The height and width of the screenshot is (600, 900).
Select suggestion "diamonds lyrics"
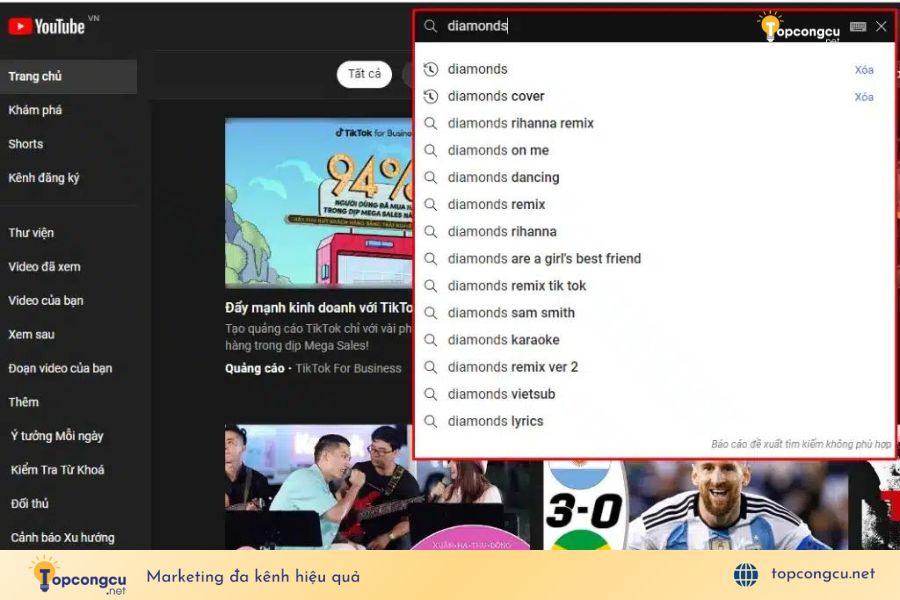tap(495, 421)
